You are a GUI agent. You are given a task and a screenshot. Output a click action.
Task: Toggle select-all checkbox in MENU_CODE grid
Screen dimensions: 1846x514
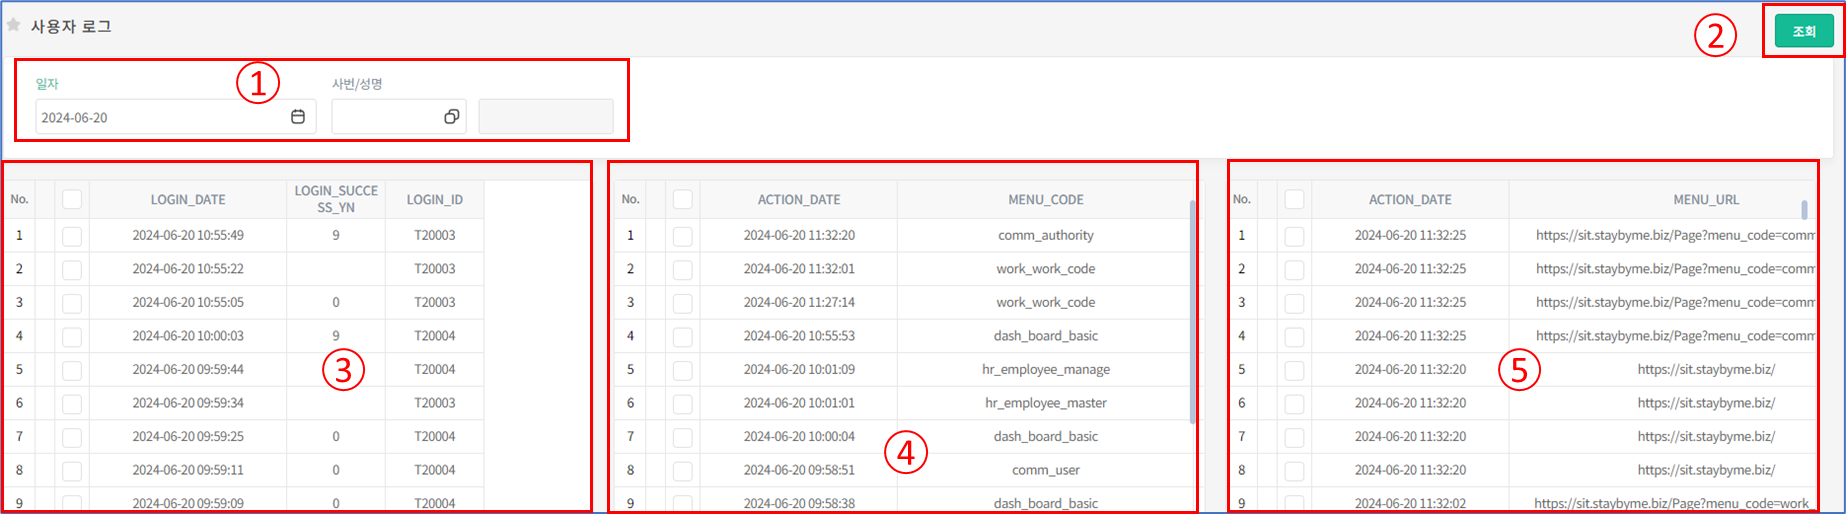(683, 200)
